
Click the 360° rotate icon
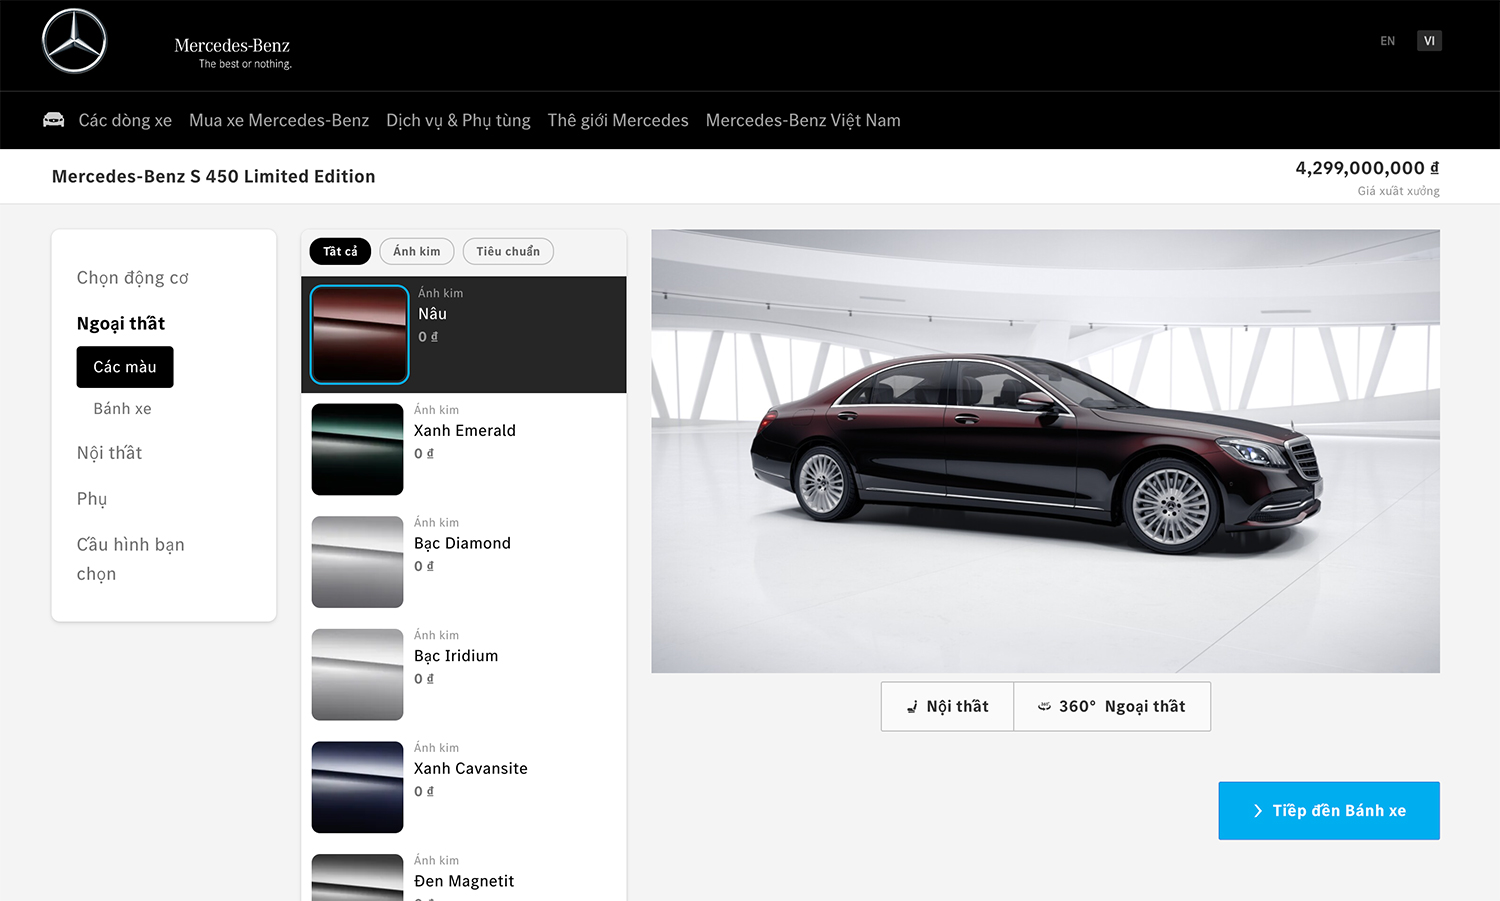pyautogui.click(x=1044, y=706)
